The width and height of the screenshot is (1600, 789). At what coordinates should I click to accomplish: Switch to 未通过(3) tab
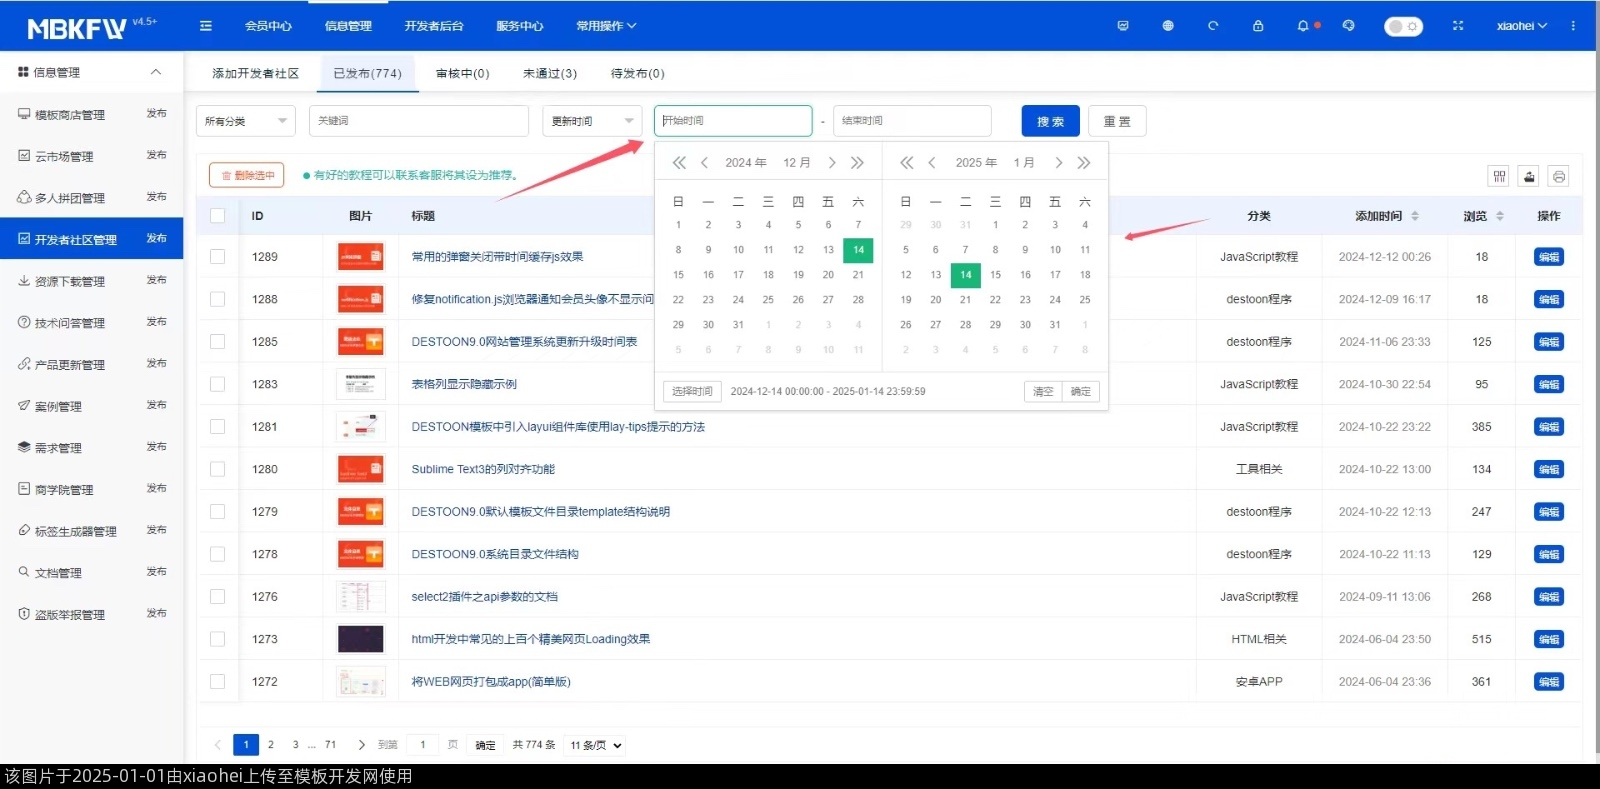click(550, 74)
